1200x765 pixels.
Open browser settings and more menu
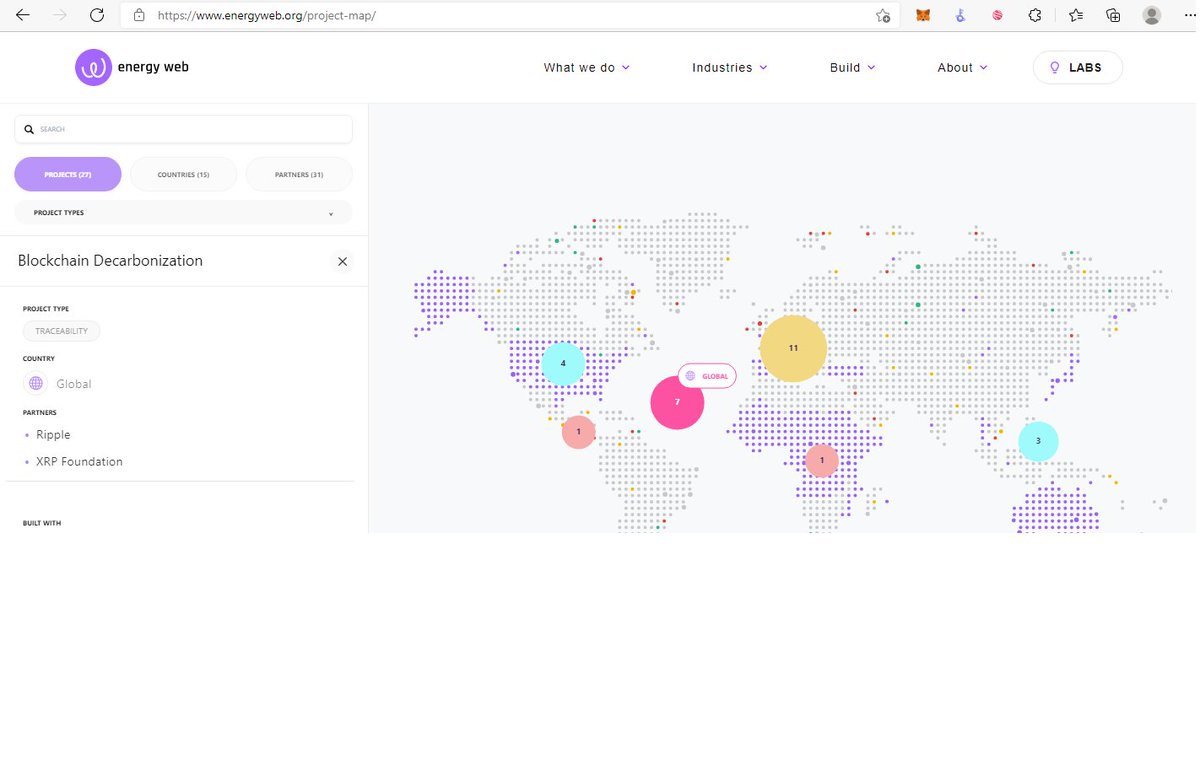(1190, 15)
